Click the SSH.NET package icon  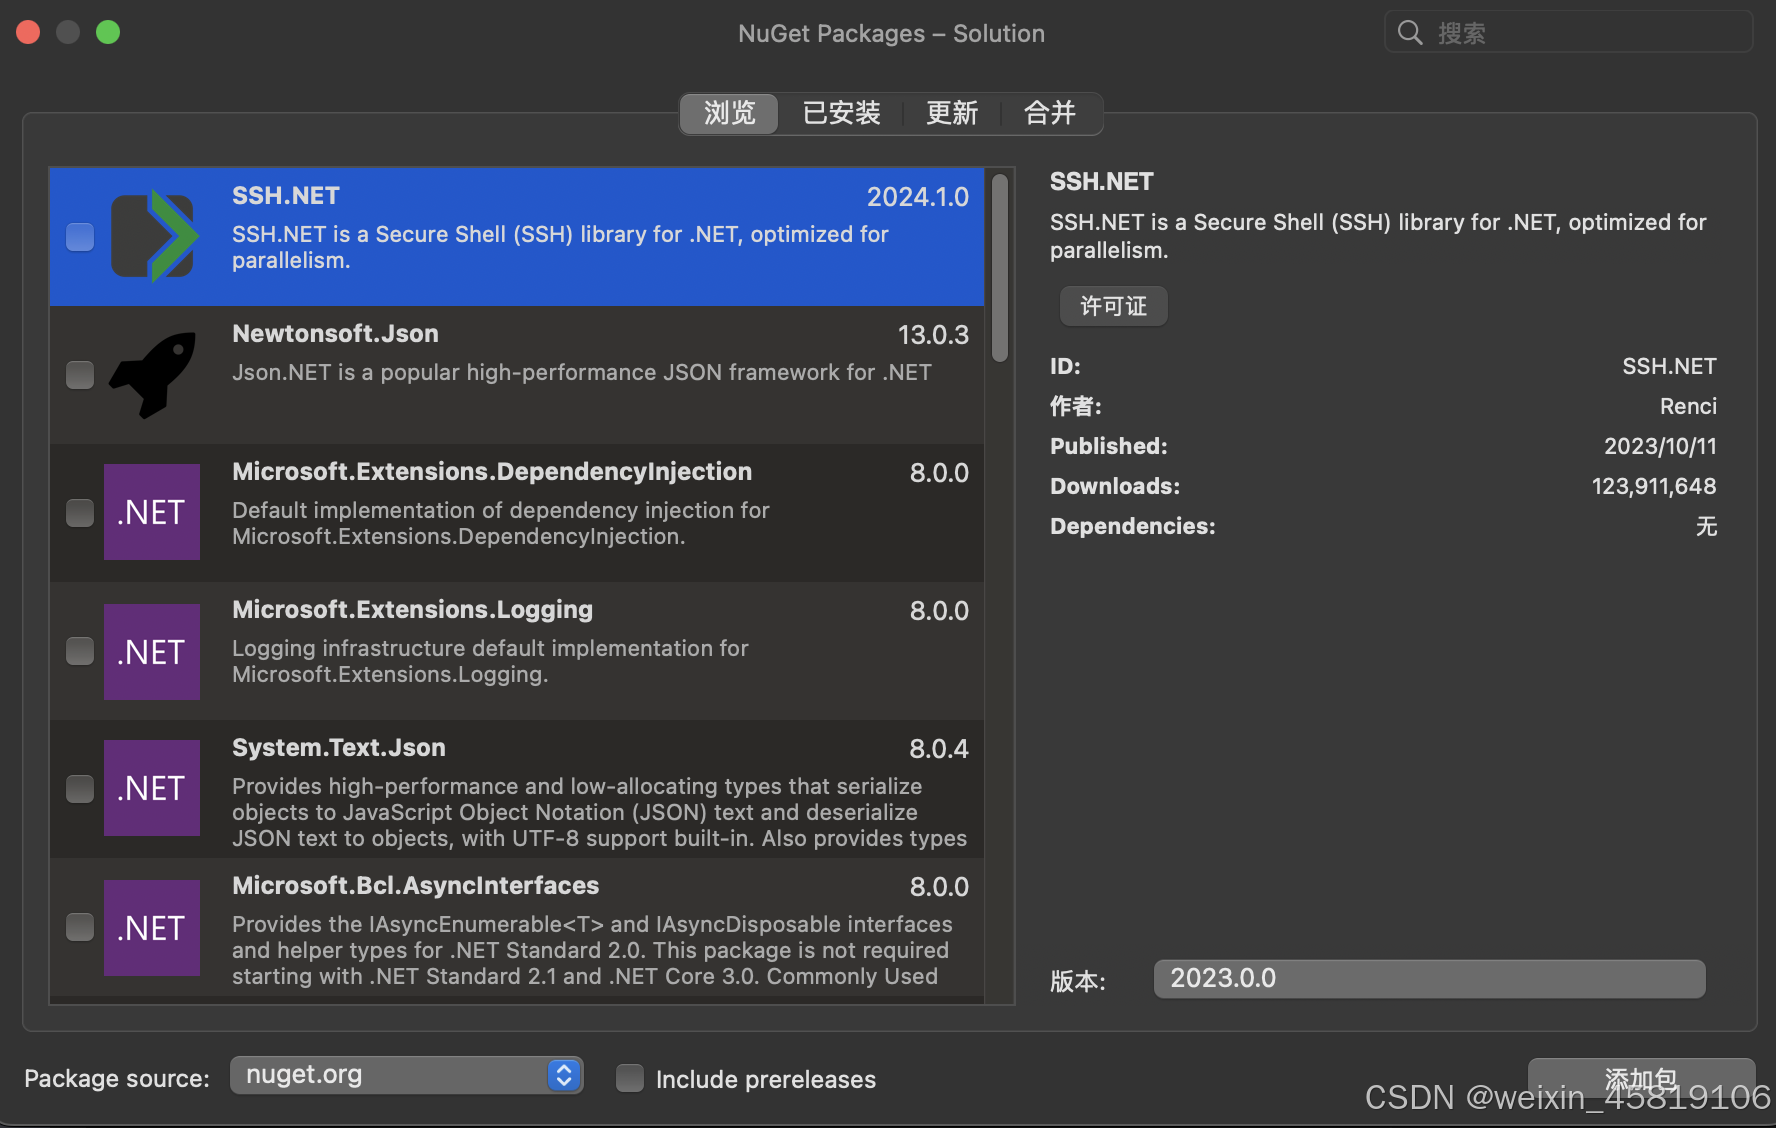pos(154,236)
